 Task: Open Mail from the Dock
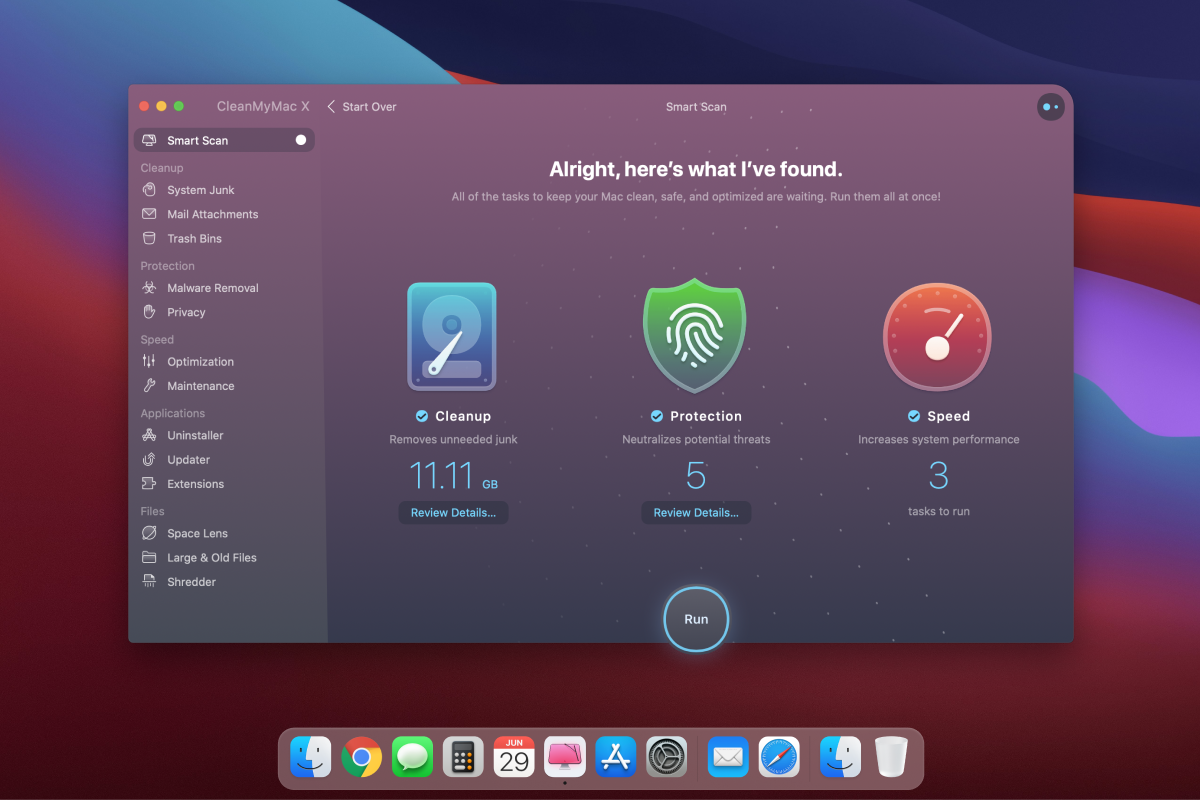tap(728, 757)
